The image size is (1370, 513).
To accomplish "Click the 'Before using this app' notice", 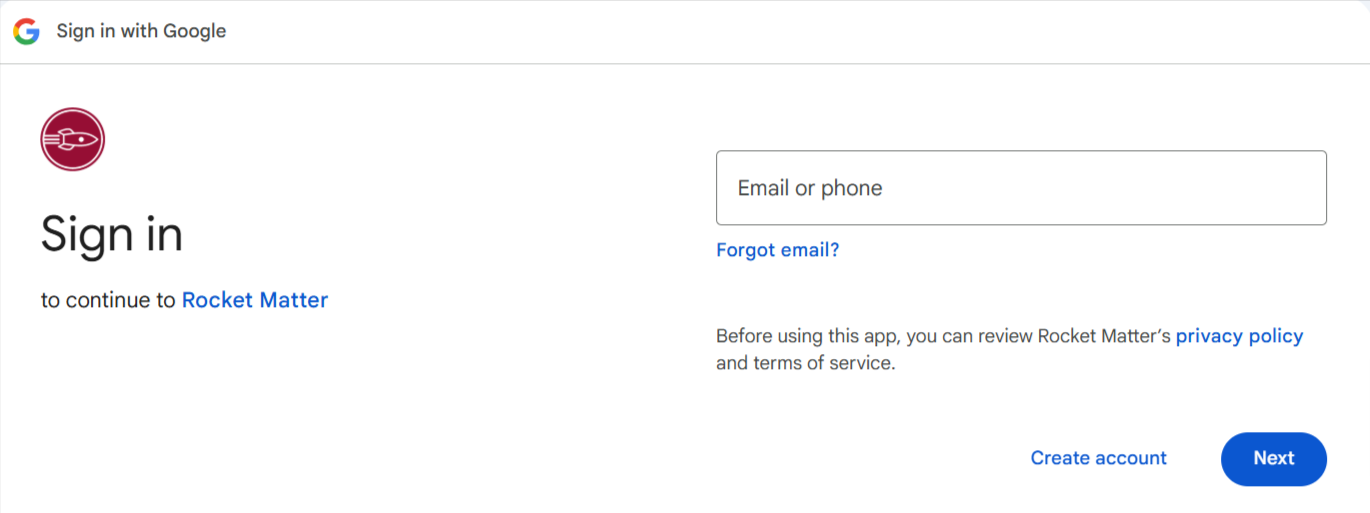I will (1009, 349).
